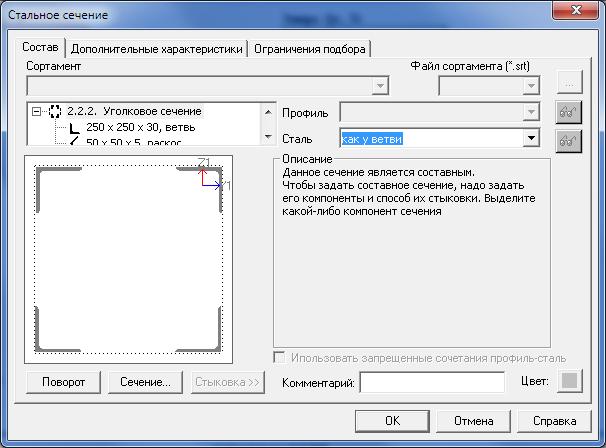Image resolution: width=606 pixels, height=448 pixels.
Task: Open the Сталь dropdown list
Action: click(x=532, y=139)
